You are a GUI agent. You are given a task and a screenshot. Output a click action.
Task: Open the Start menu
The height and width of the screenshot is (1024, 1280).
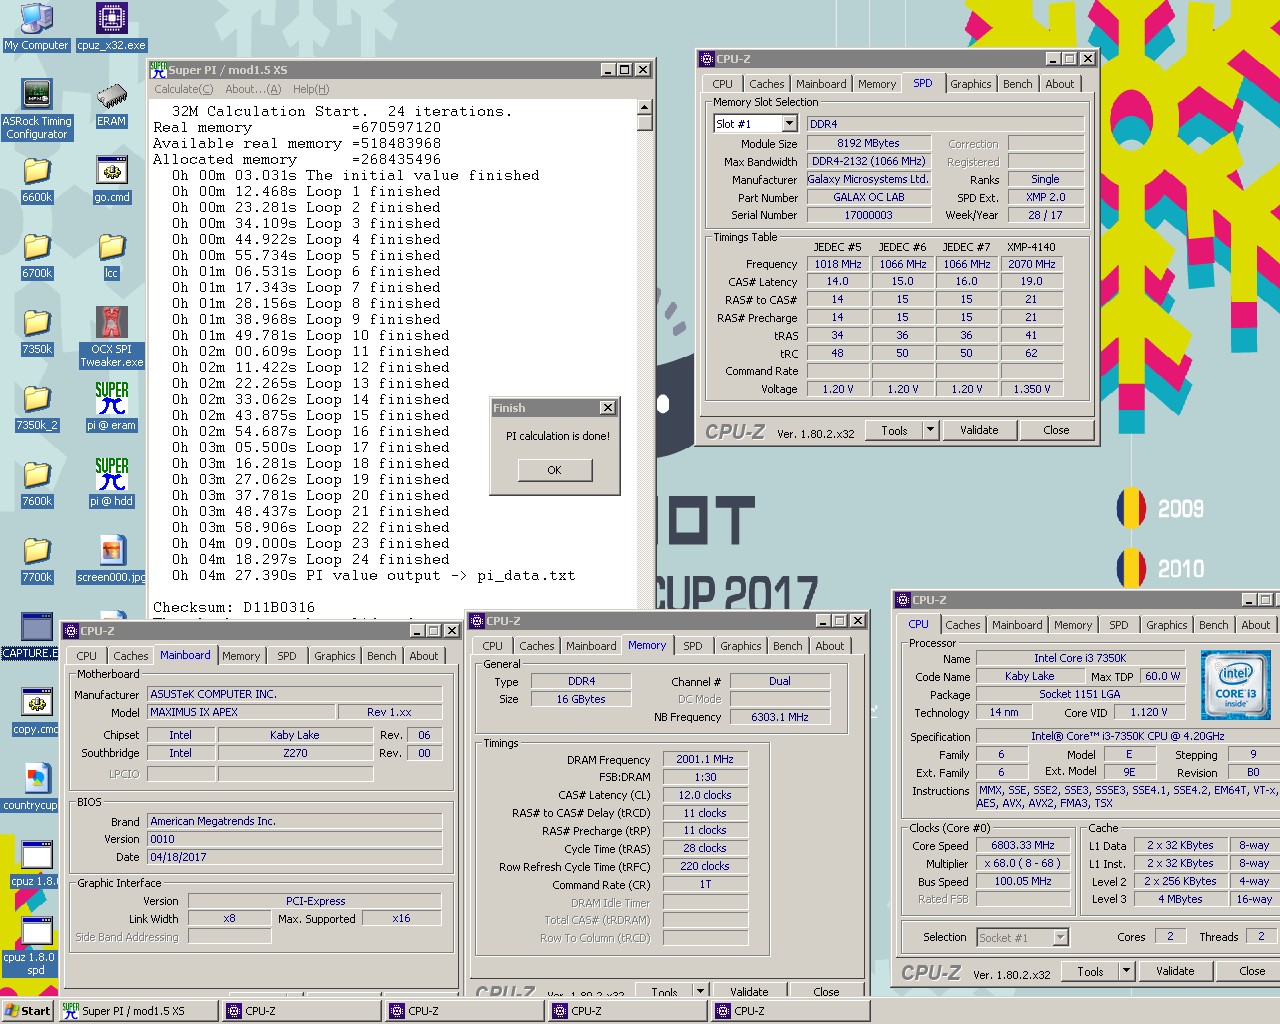[28, 1011]
